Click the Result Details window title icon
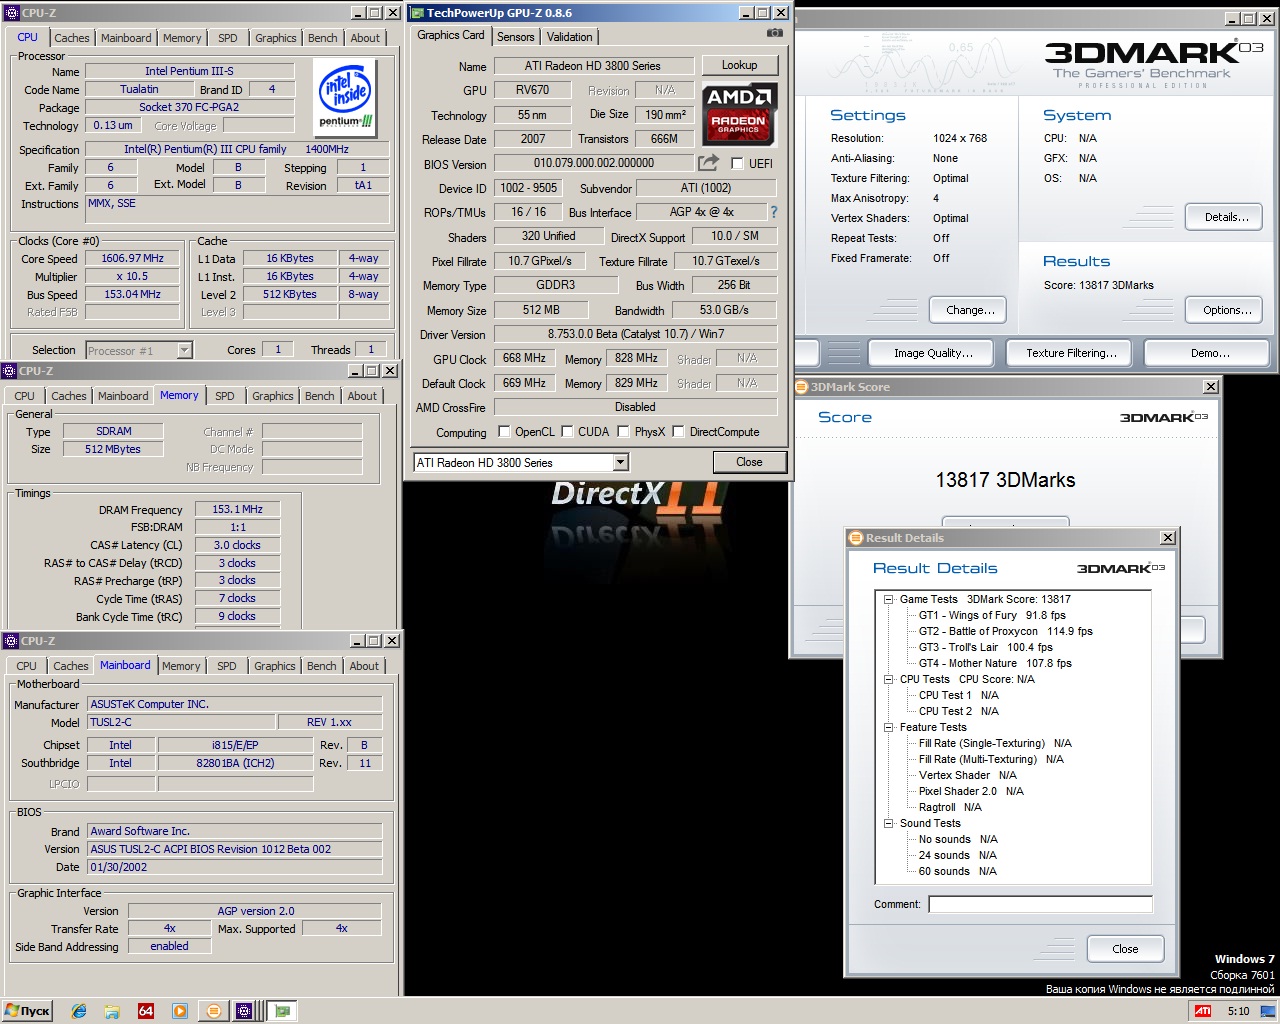The height and width of the screenshot is (1024, 1280). point(856,538)
